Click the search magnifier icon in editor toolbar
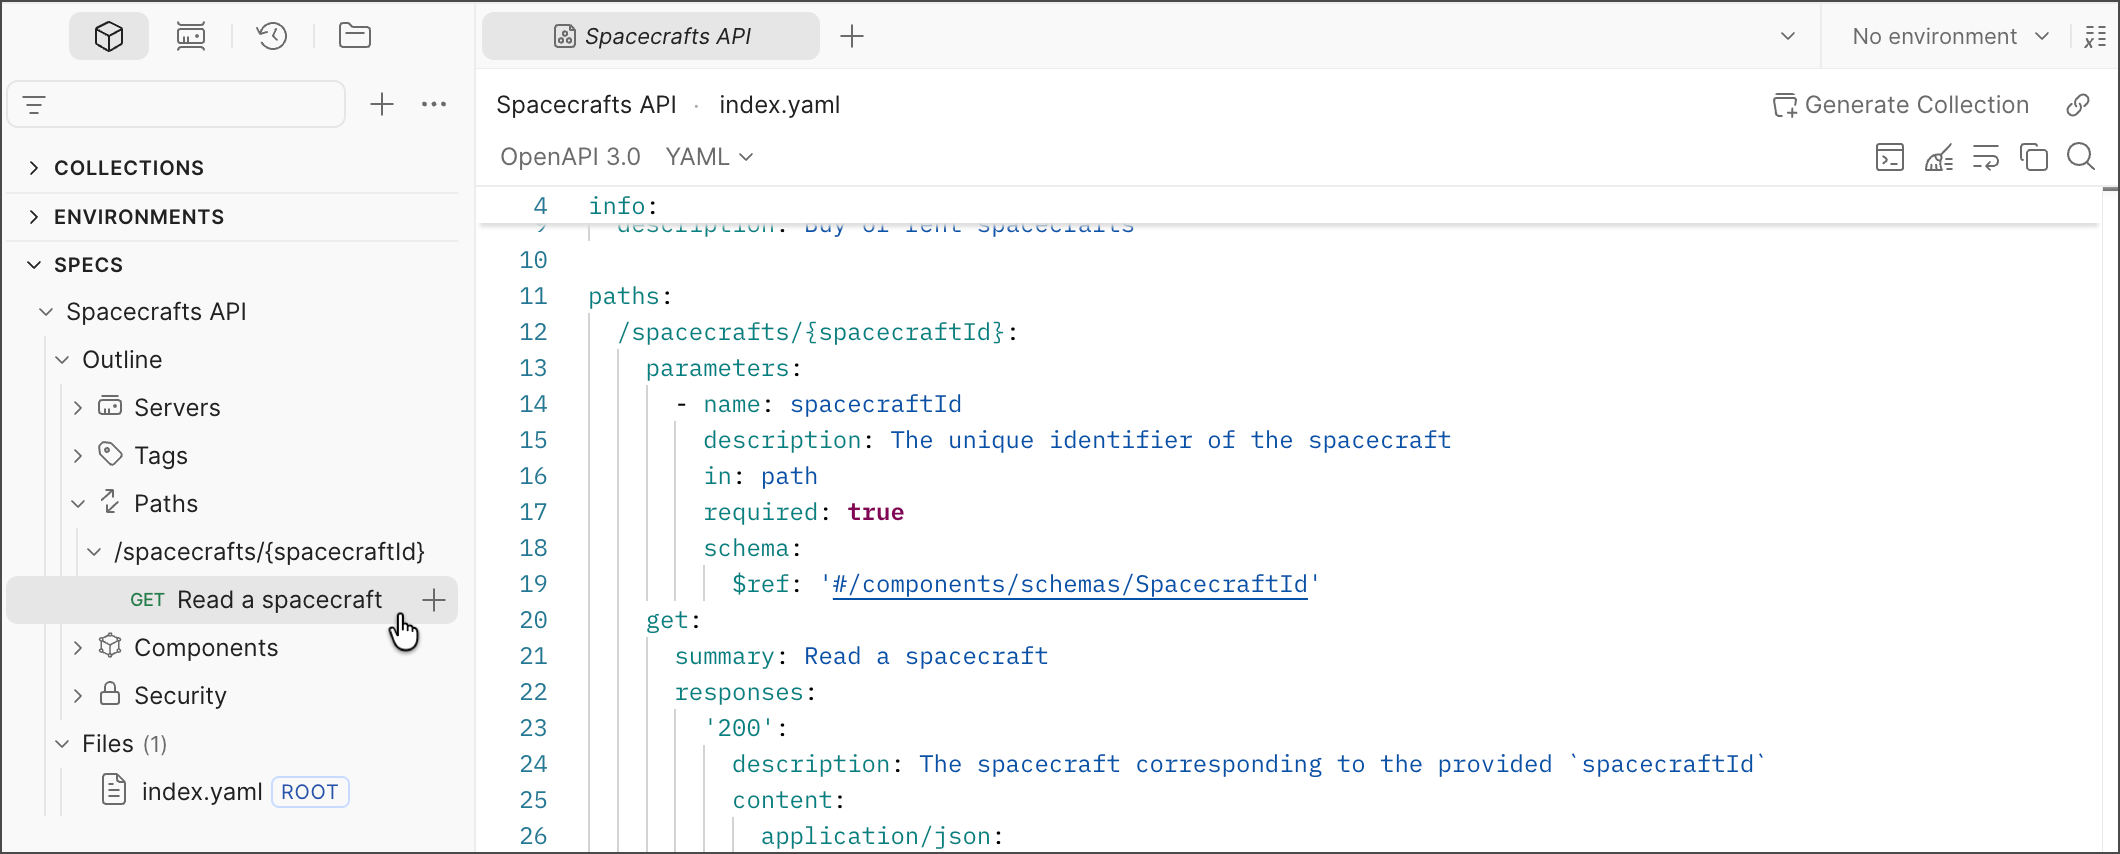2120x854 pixels. point(2081,157)
